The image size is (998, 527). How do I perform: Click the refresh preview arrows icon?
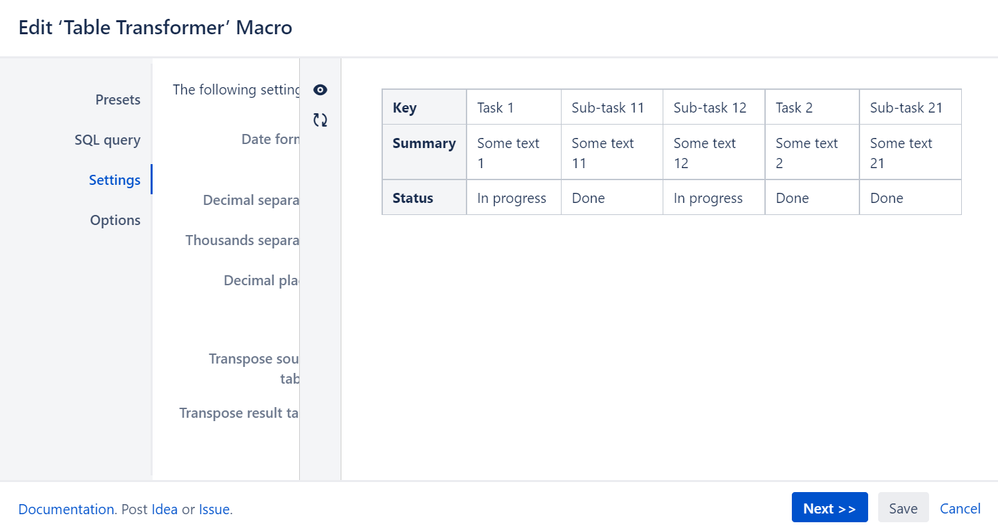320,120
